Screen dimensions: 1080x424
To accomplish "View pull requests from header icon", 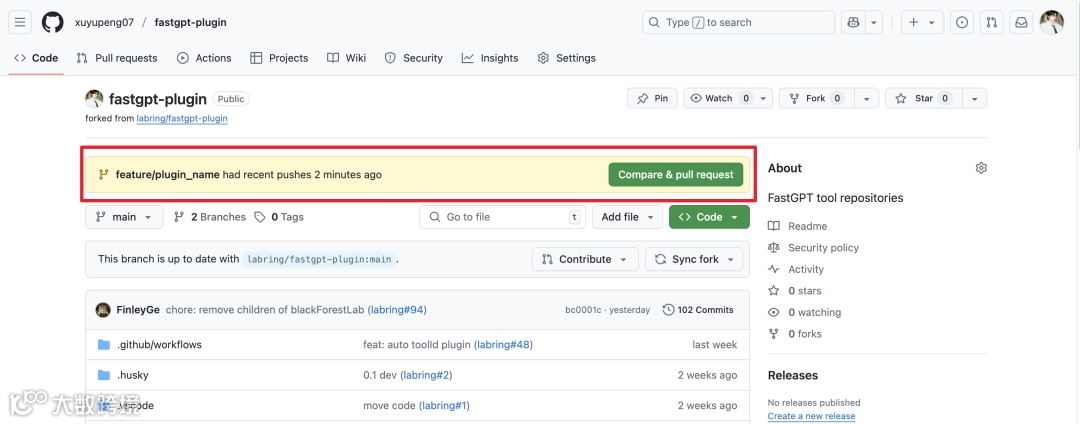I will [992, 22].
